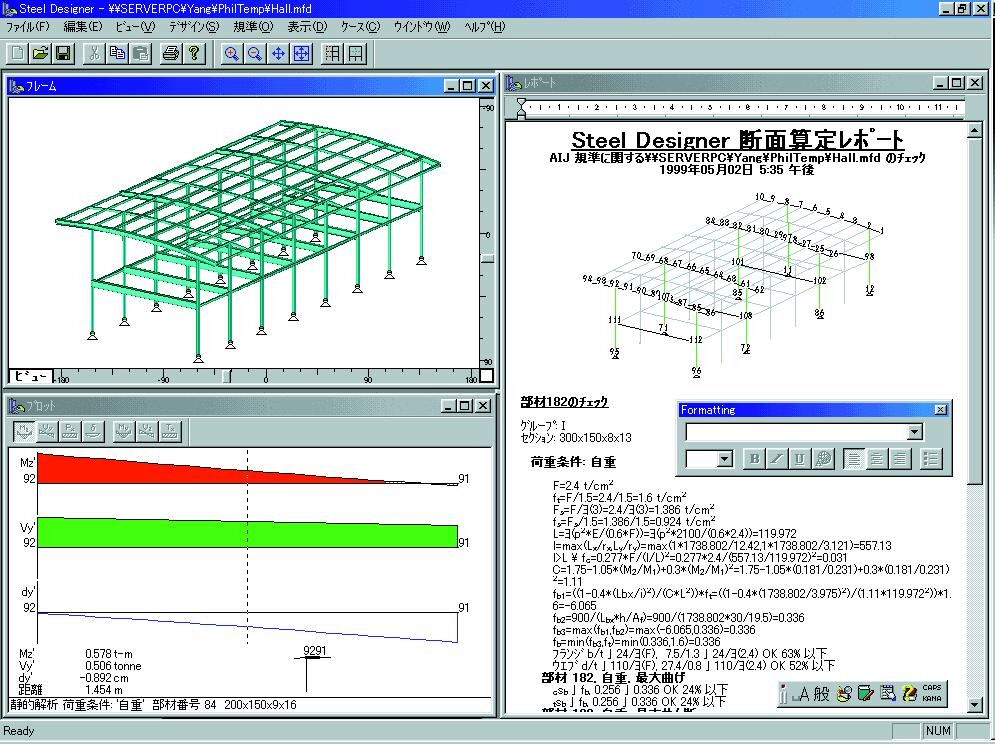Open the ファイル(F) menu
This screenshot has width=995, height=744.
27,27
